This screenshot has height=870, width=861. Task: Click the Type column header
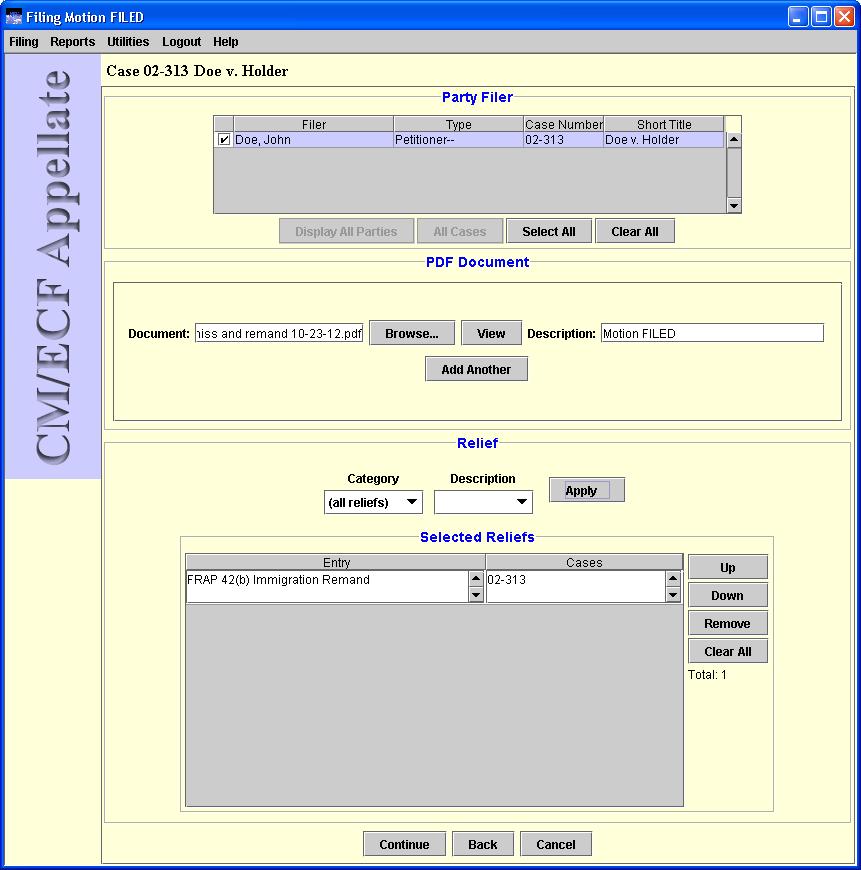[459, 124]
